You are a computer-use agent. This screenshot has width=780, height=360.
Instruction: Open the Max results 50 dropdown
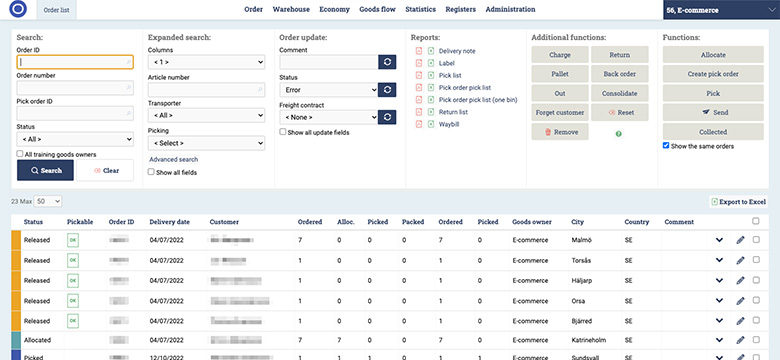48,201
